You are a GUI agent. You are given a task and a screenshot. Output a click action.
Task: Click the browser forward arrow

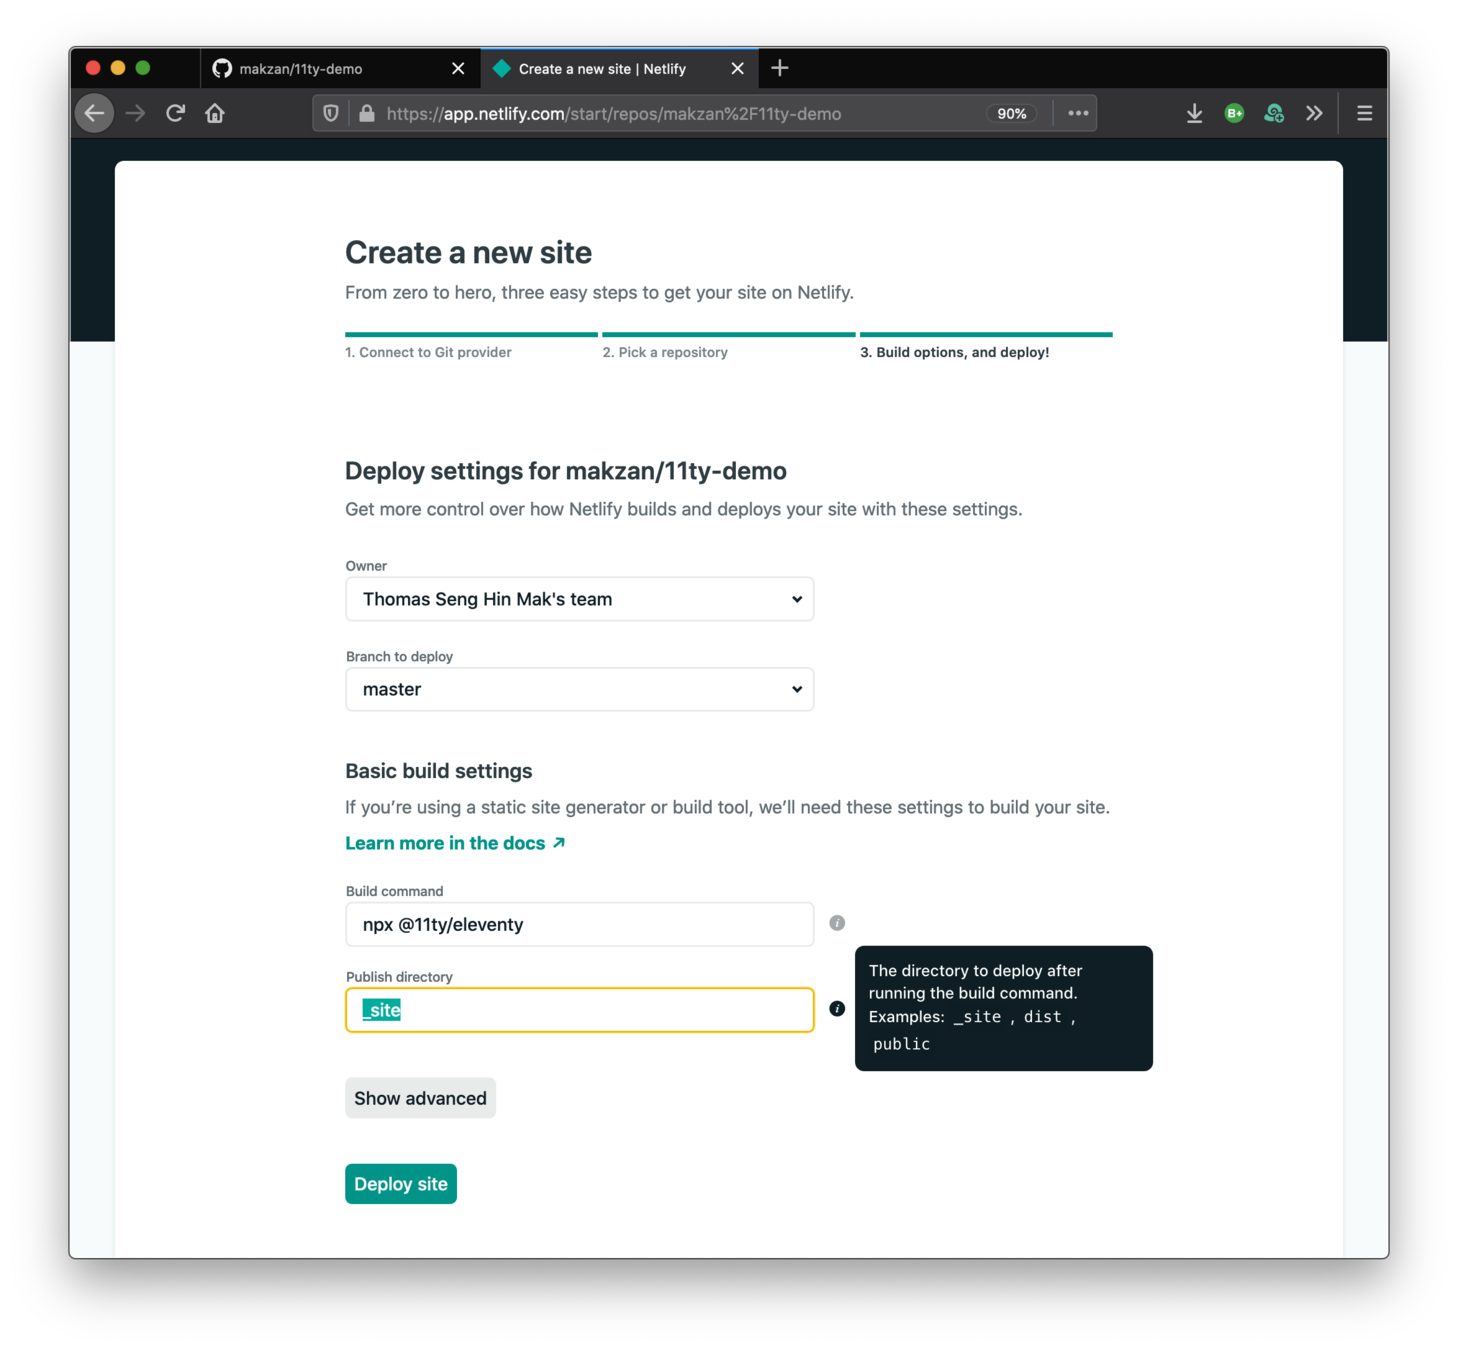click(x=135, y=113)
